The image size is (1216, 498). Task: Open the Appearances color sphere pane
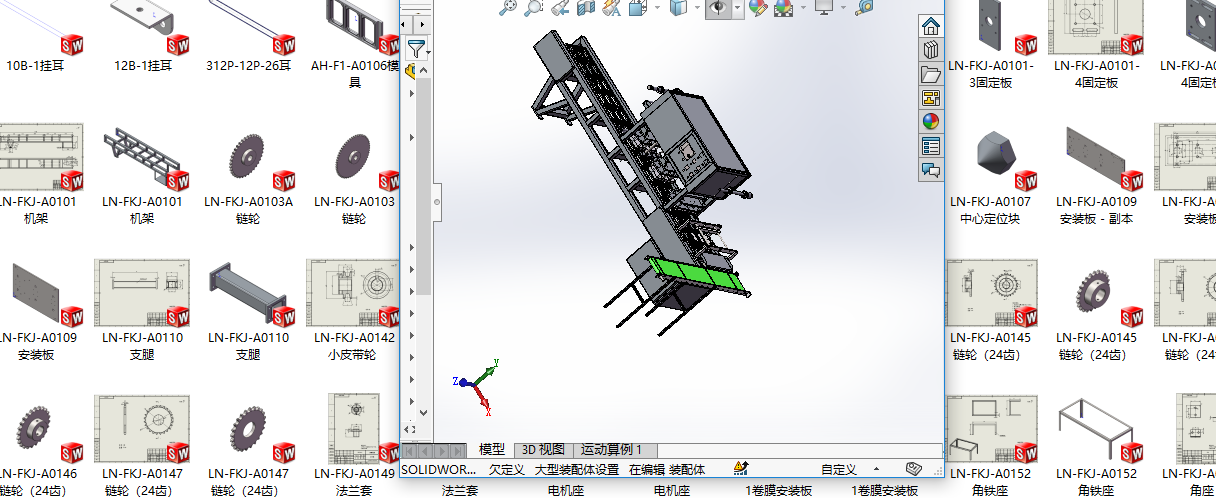pyautogui.click(x=931, y=122)
